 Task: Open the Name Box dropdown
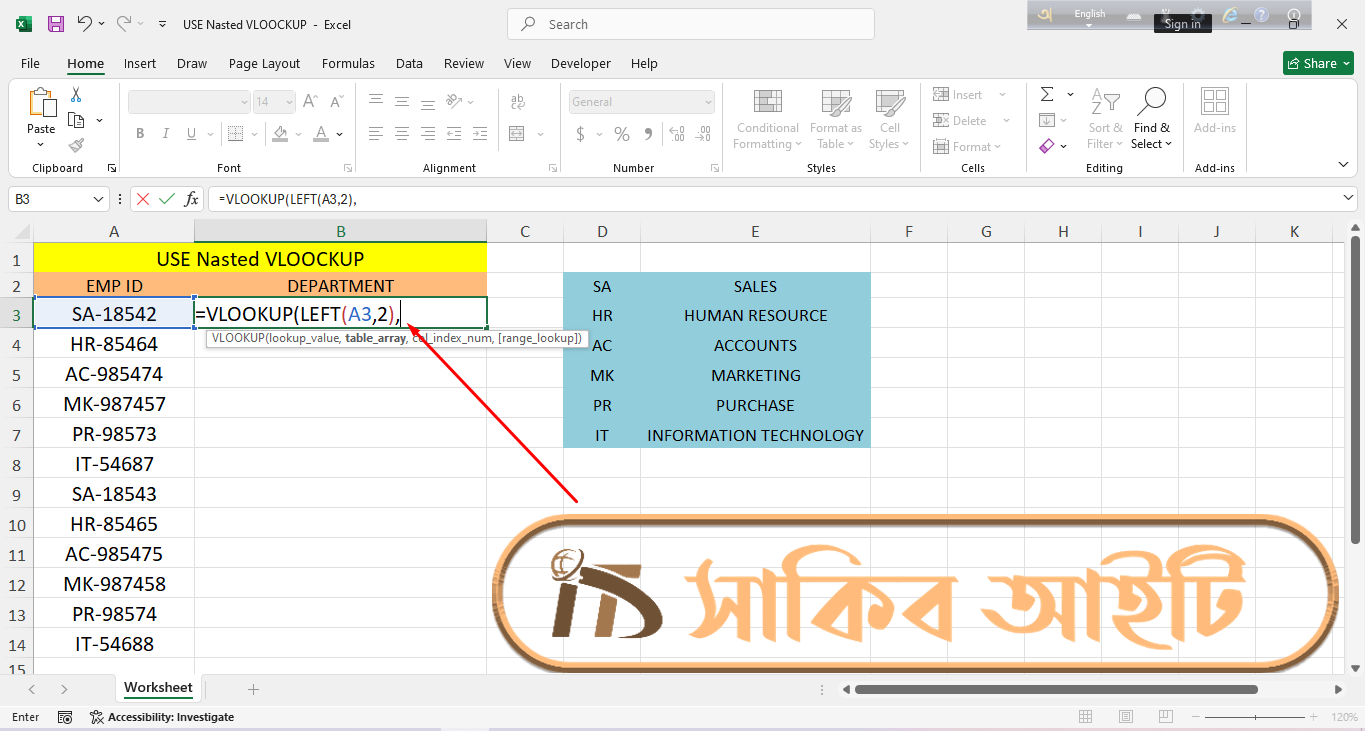98,199
